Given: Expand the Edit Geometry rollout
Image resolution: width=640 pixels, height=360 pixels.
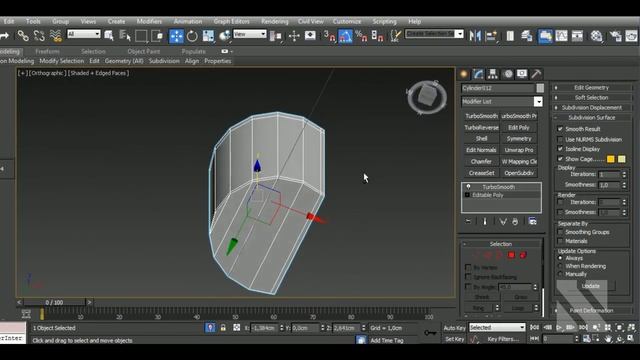Looking at the screenshot, I should pos(591,87).
